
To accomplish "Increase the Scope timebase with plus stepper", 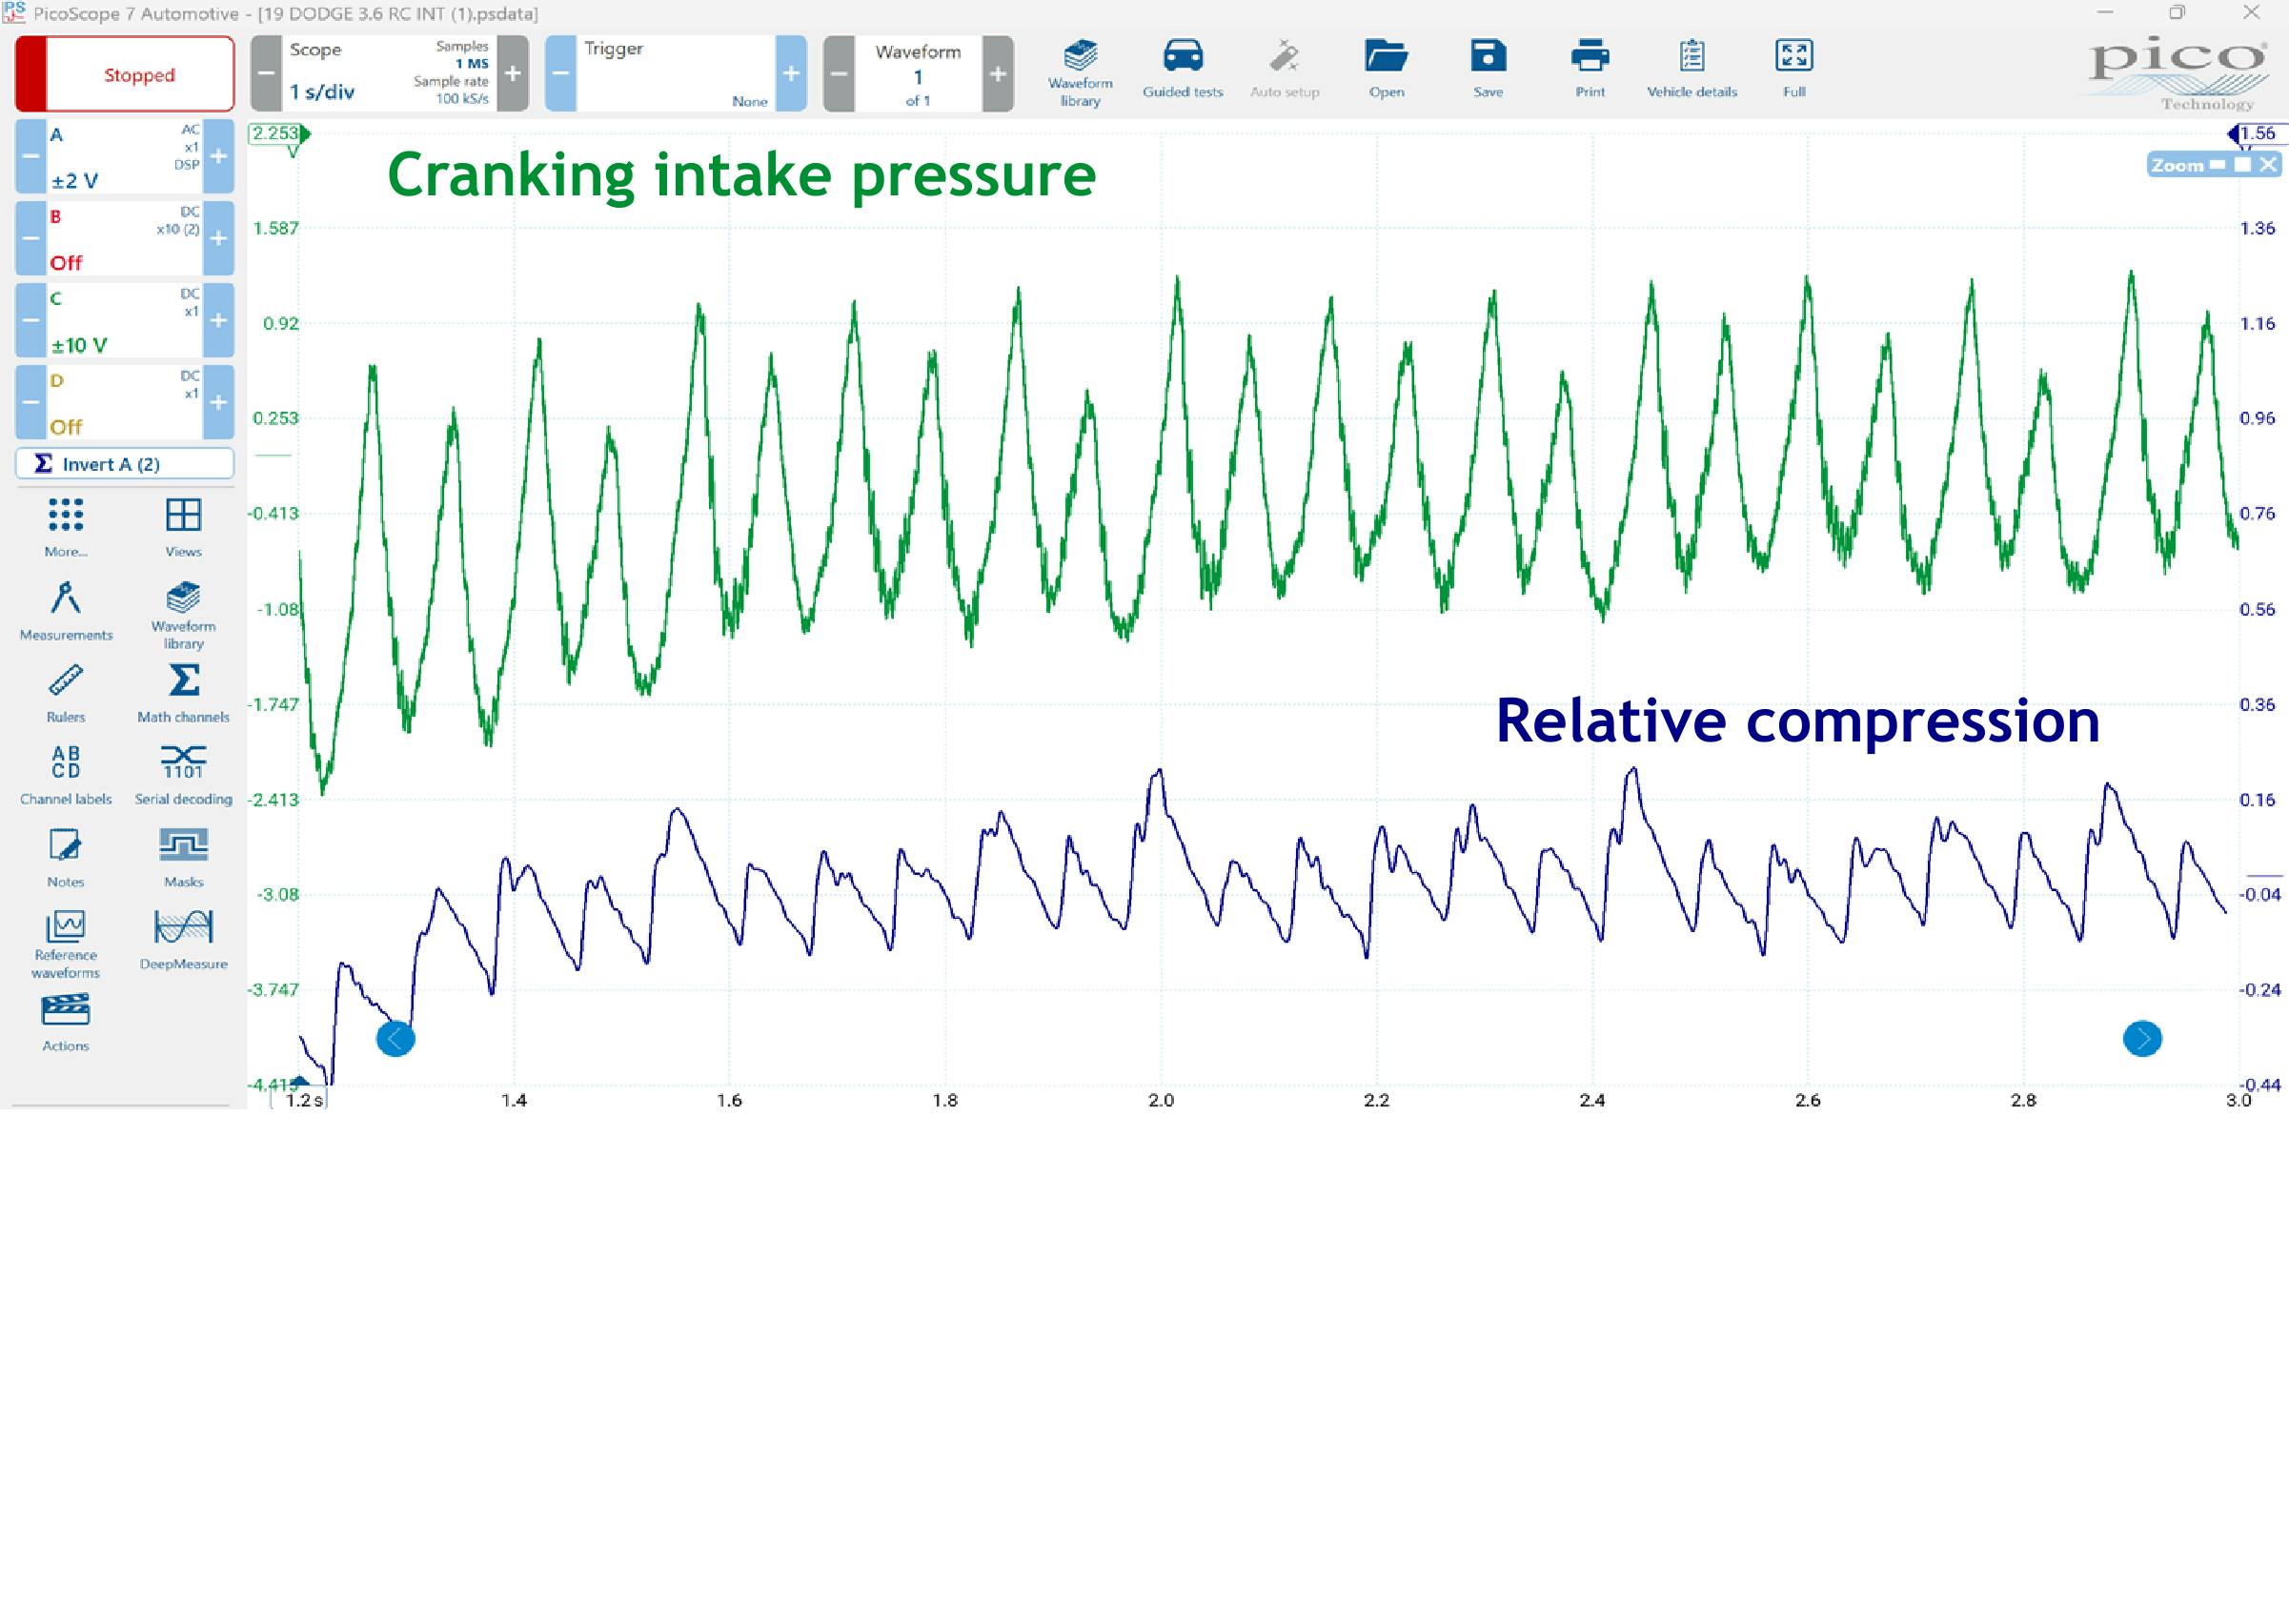I will coord(513,73).
